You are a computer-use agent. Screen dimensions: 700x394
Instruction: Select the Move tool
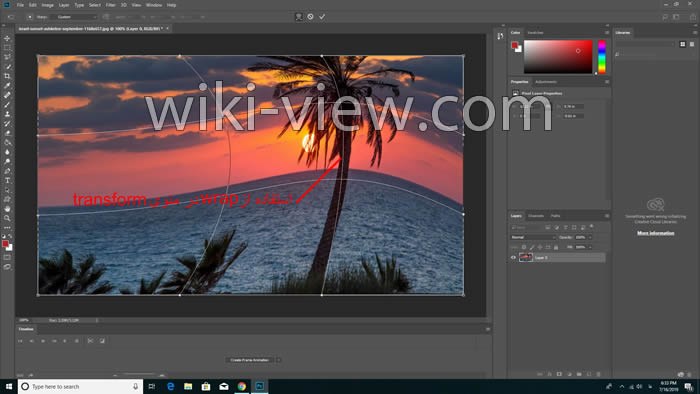(7, 38)
